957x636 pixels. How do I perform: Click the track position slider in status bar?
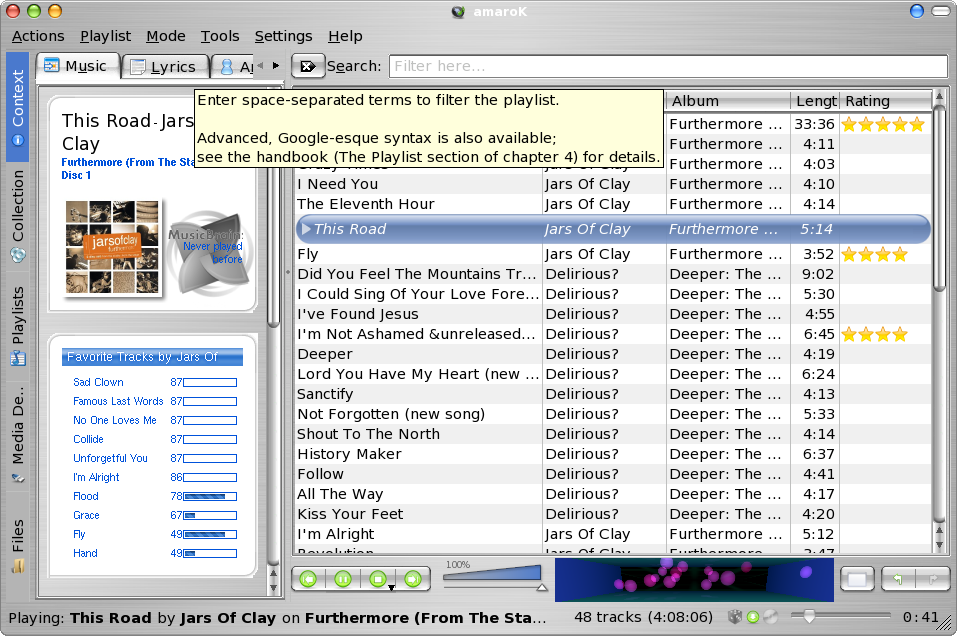[841, 616]
